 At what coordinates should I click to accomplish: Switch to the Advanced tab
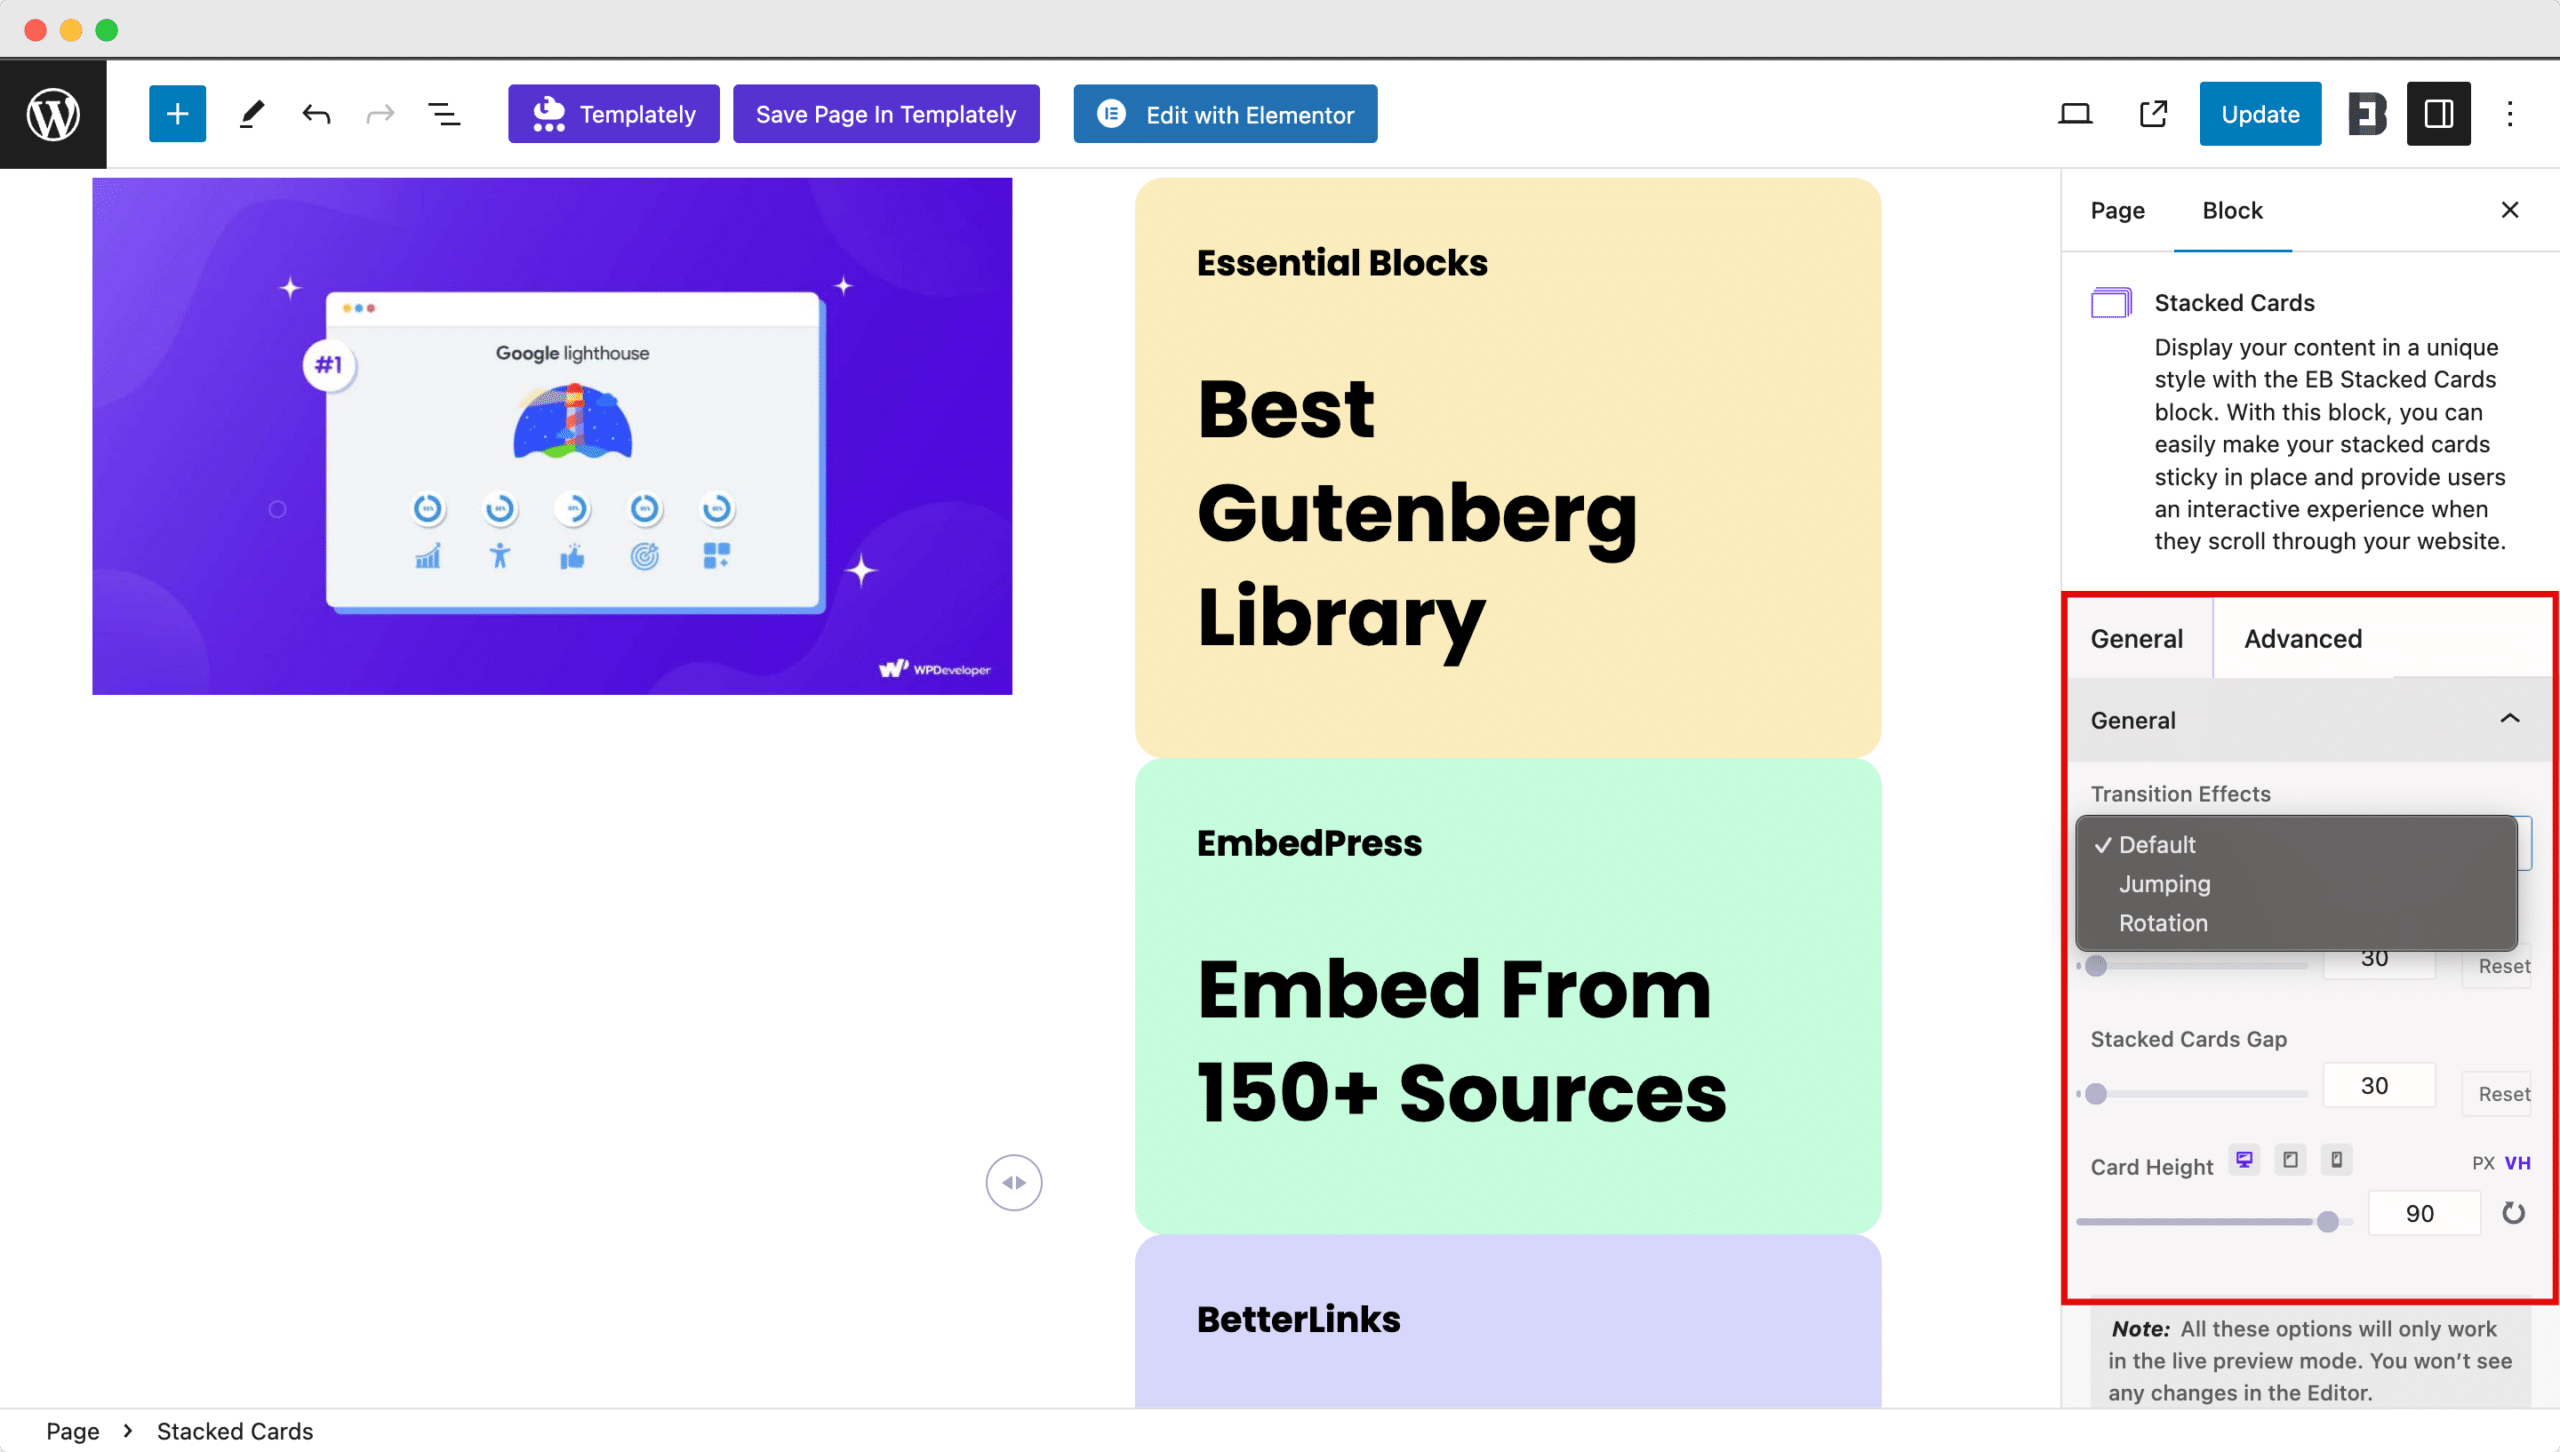pos(2302,639)
